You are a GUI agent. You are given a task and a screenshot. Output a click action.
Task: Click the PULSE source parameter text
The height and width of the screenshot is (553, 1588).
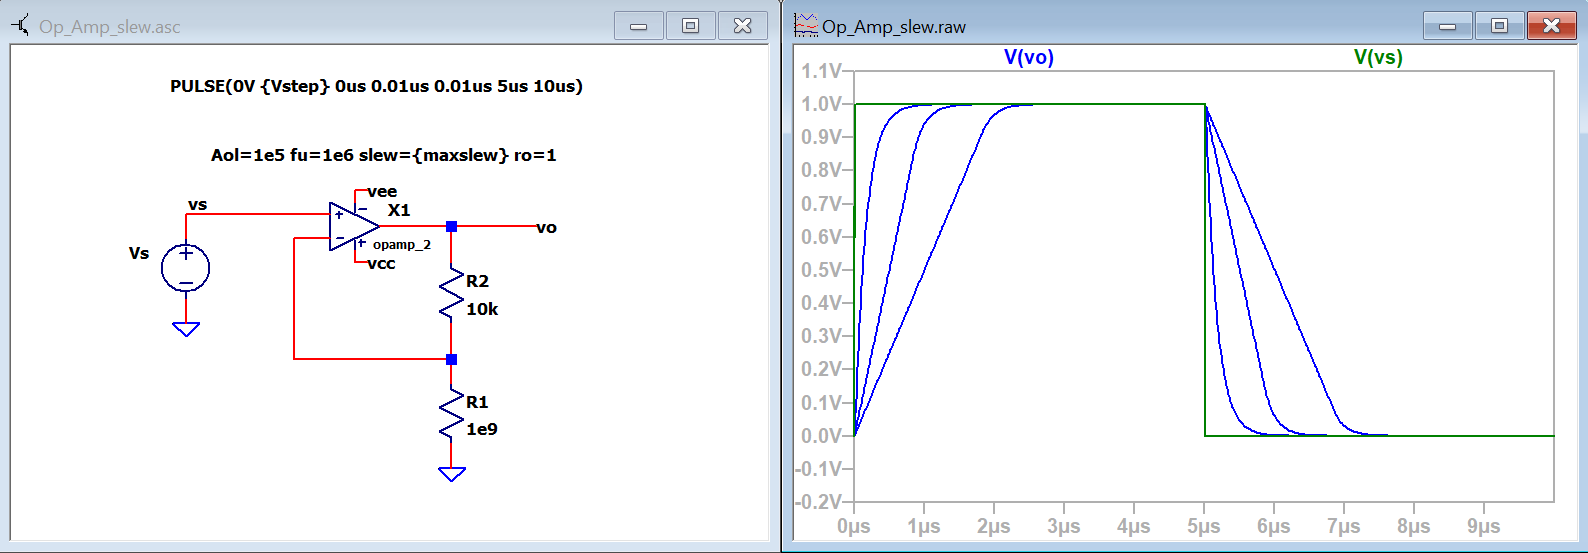pos(376,86)
